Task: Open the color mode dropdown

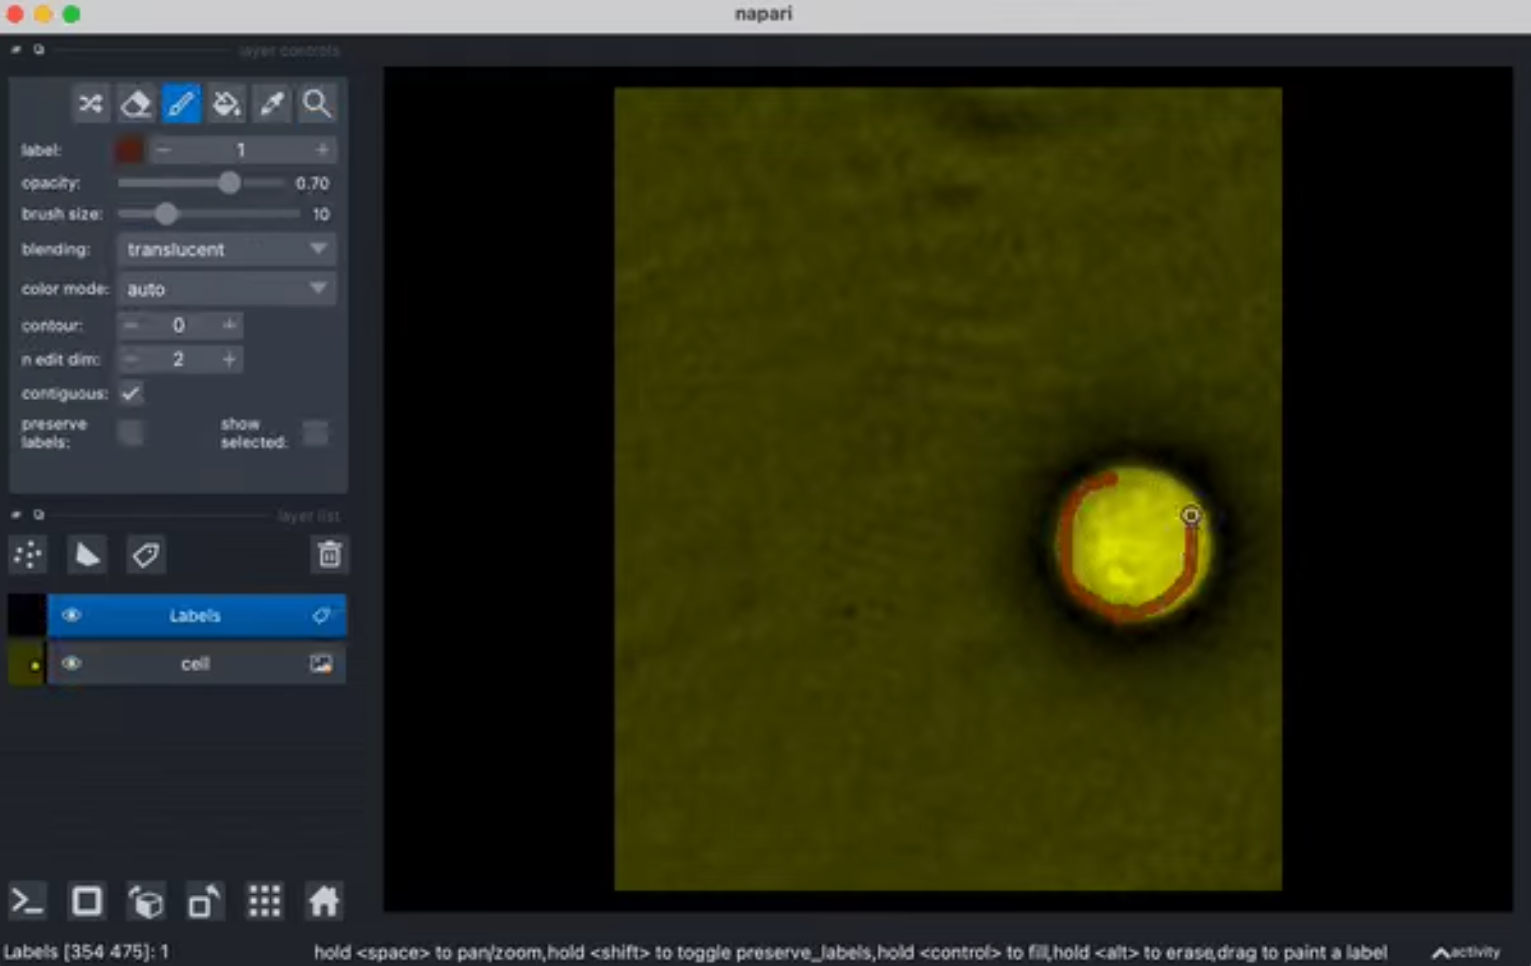Action: pyautogui.click(x=226, y=288)
